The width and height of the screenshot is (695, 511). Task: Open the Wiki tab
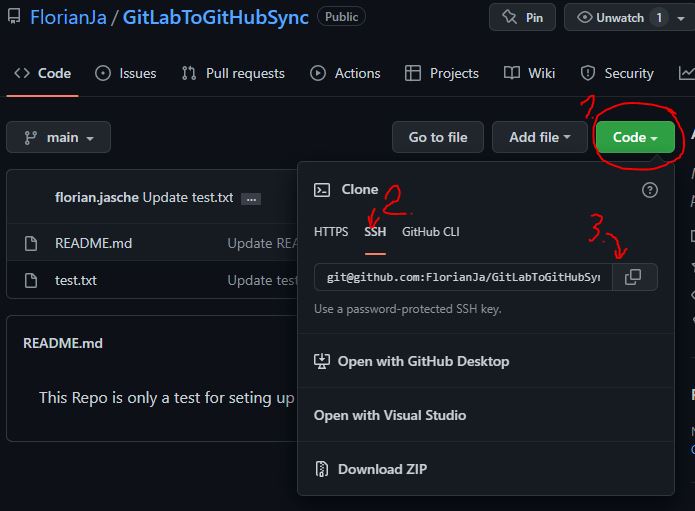point(529,73)
